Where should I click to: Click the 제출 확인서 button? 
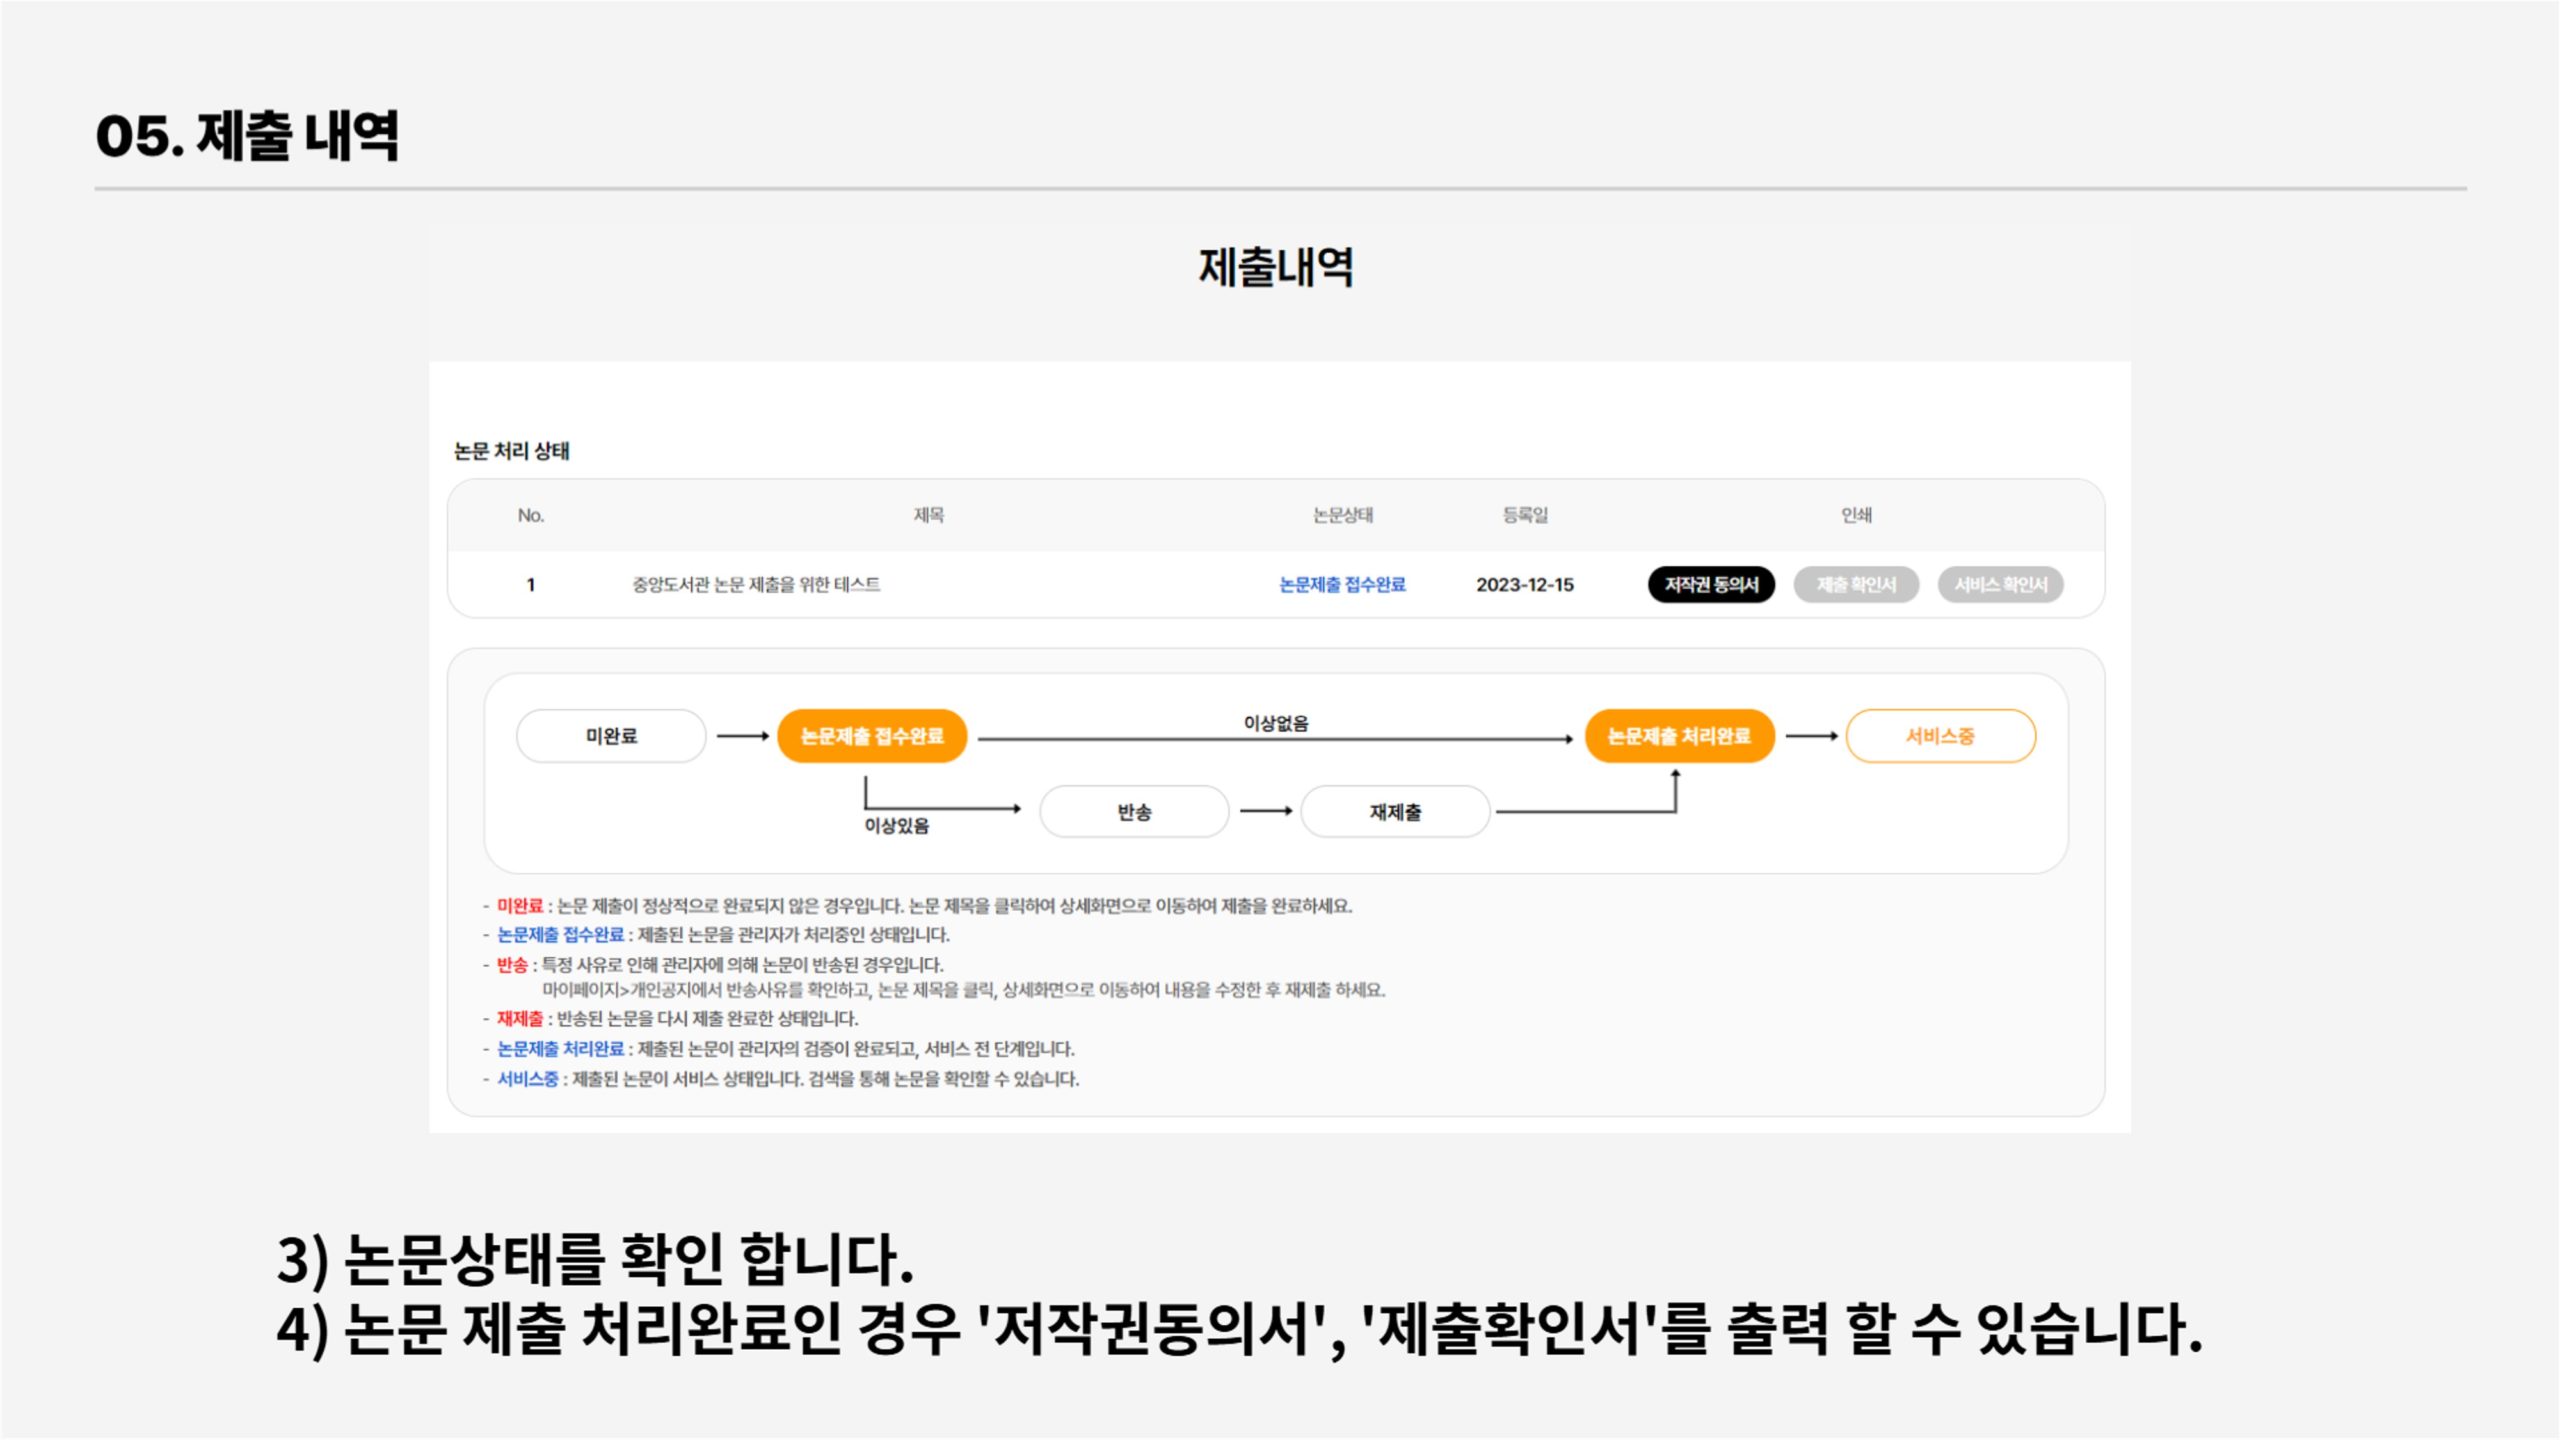coord(1855,585)
